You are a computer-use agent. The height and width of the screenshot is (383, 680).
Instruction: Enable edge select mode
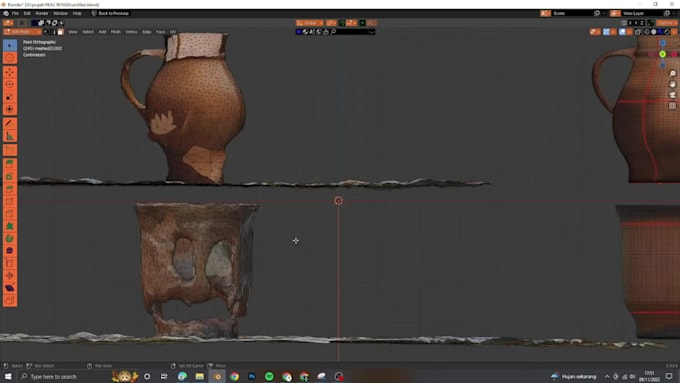[x=54, y=32]
